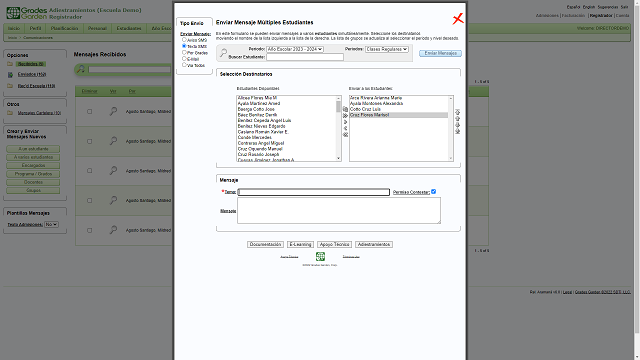
Task: Click the Encargados button in sidebar
Action: (x=33, y=166)
